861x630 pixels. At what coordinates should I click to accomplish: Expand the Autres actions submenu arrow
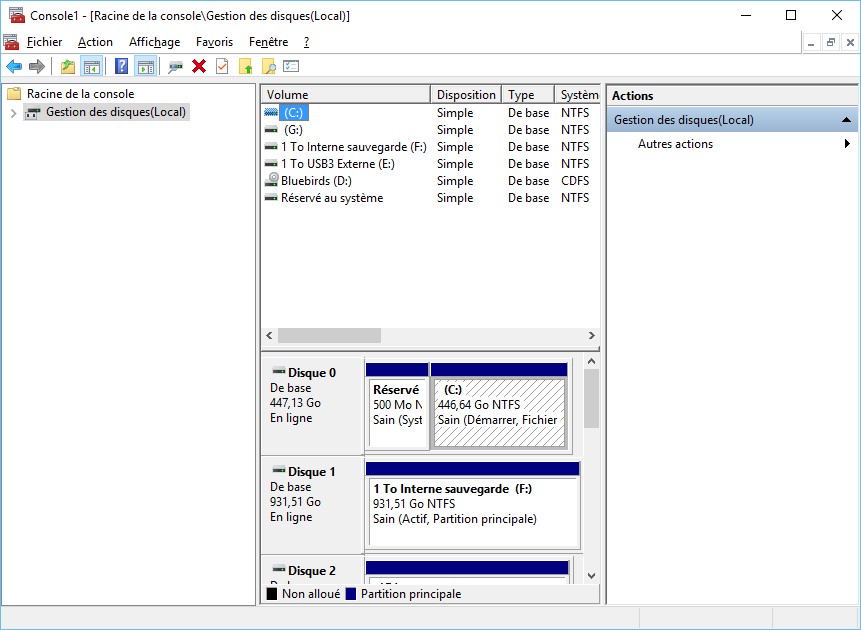click(847, 144)
